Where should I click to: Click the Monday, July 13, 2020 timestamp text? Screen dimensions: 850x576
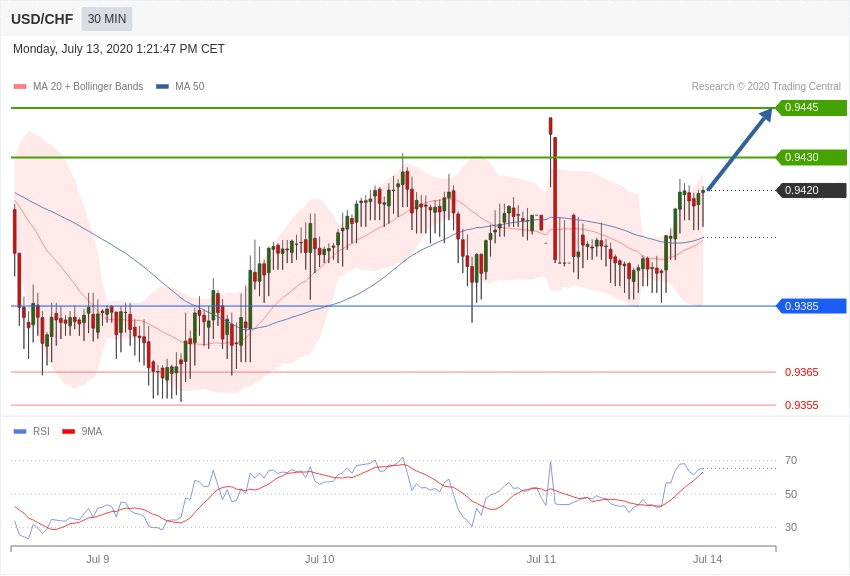pos(119,49)
